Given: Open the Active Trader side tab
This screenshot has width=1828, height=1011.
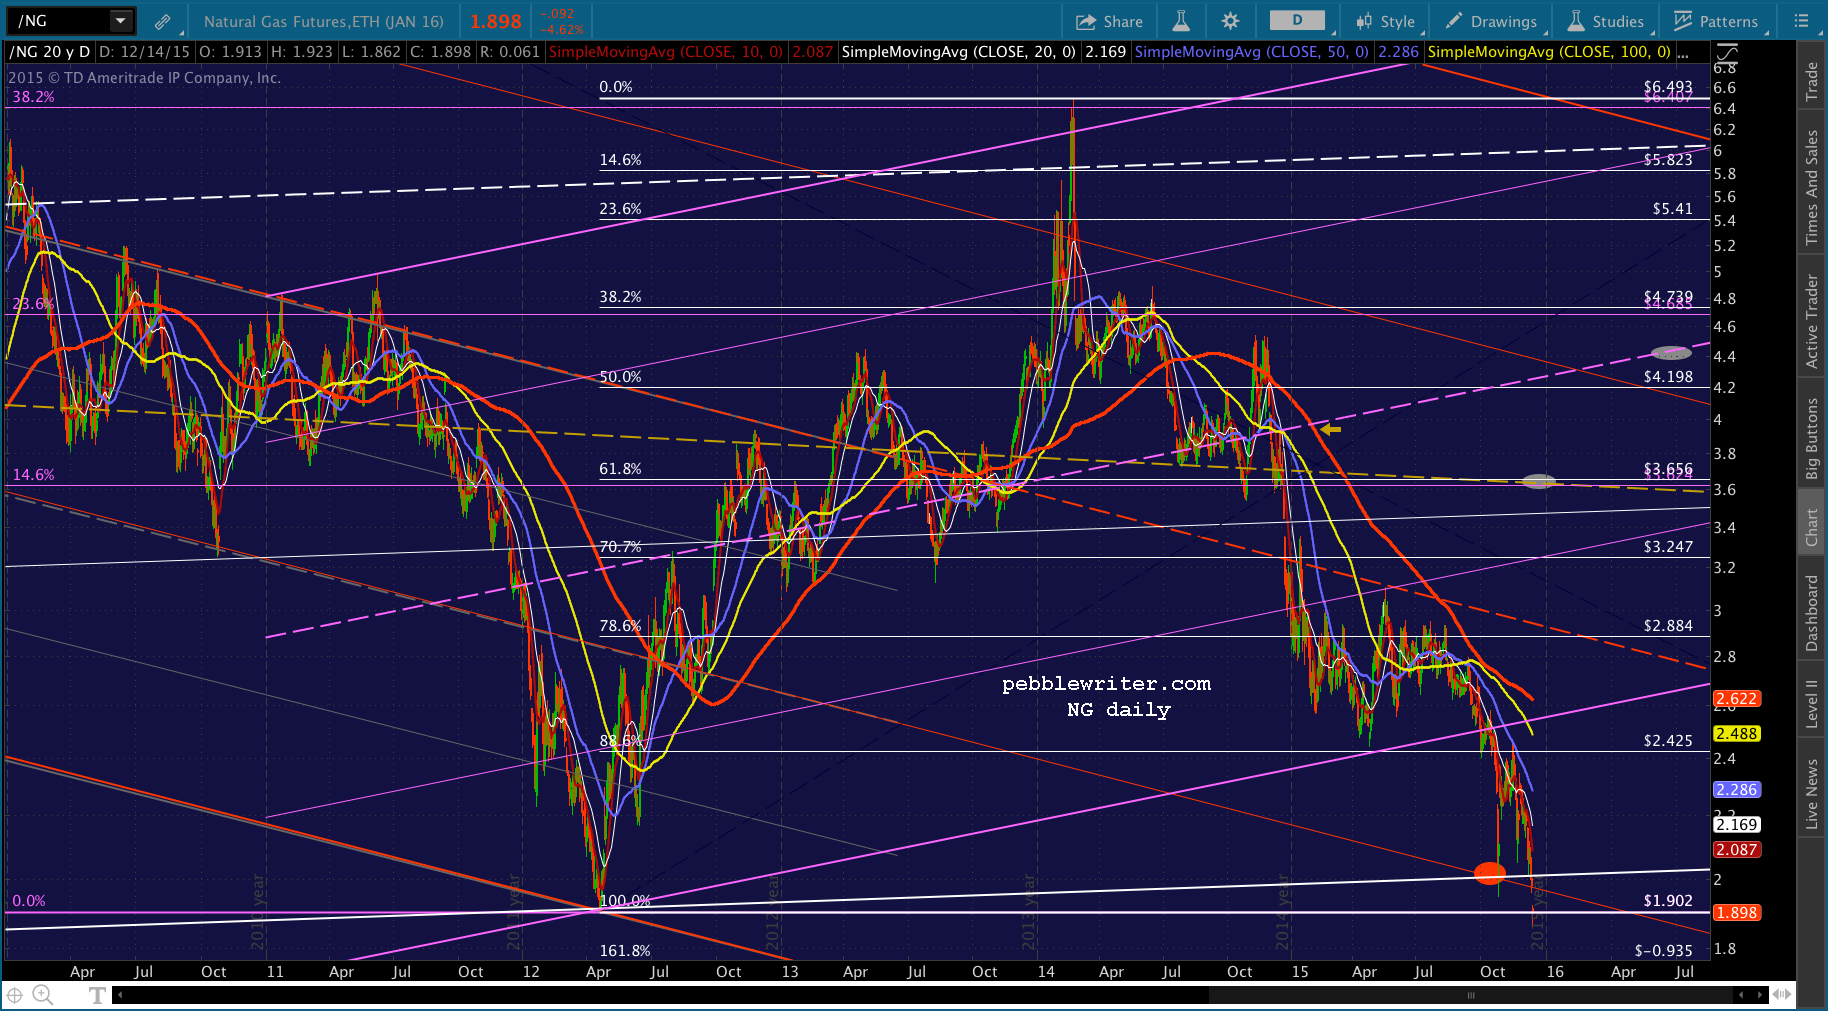Looking at the screenshot, I should coord(1812,321).
